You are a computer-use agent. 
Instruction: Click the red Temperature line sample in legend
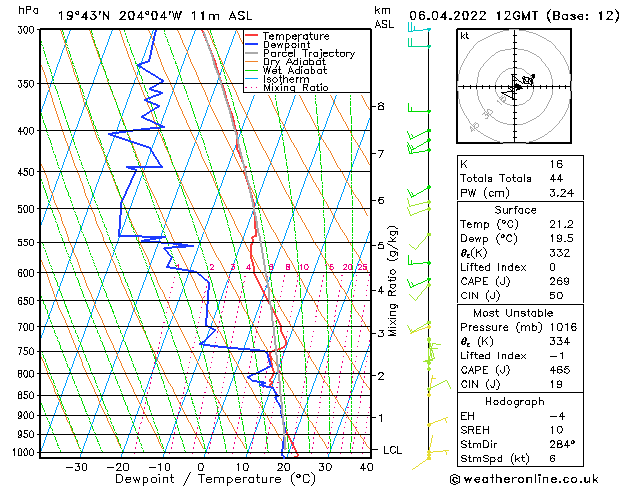(x=252, y=35)
